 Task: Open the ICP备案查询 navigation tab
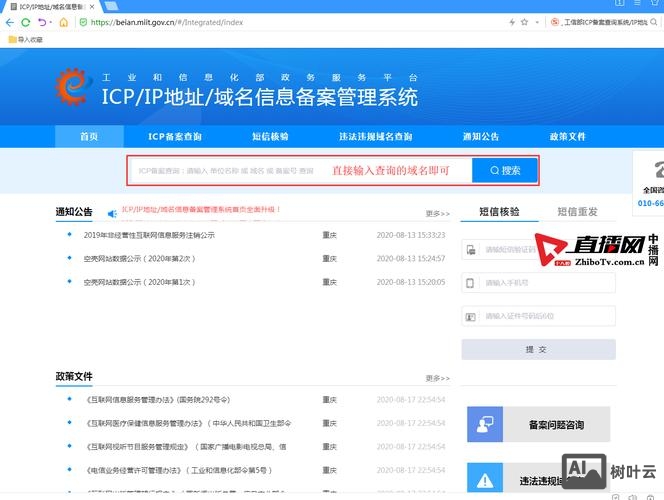tap(174, 136)
